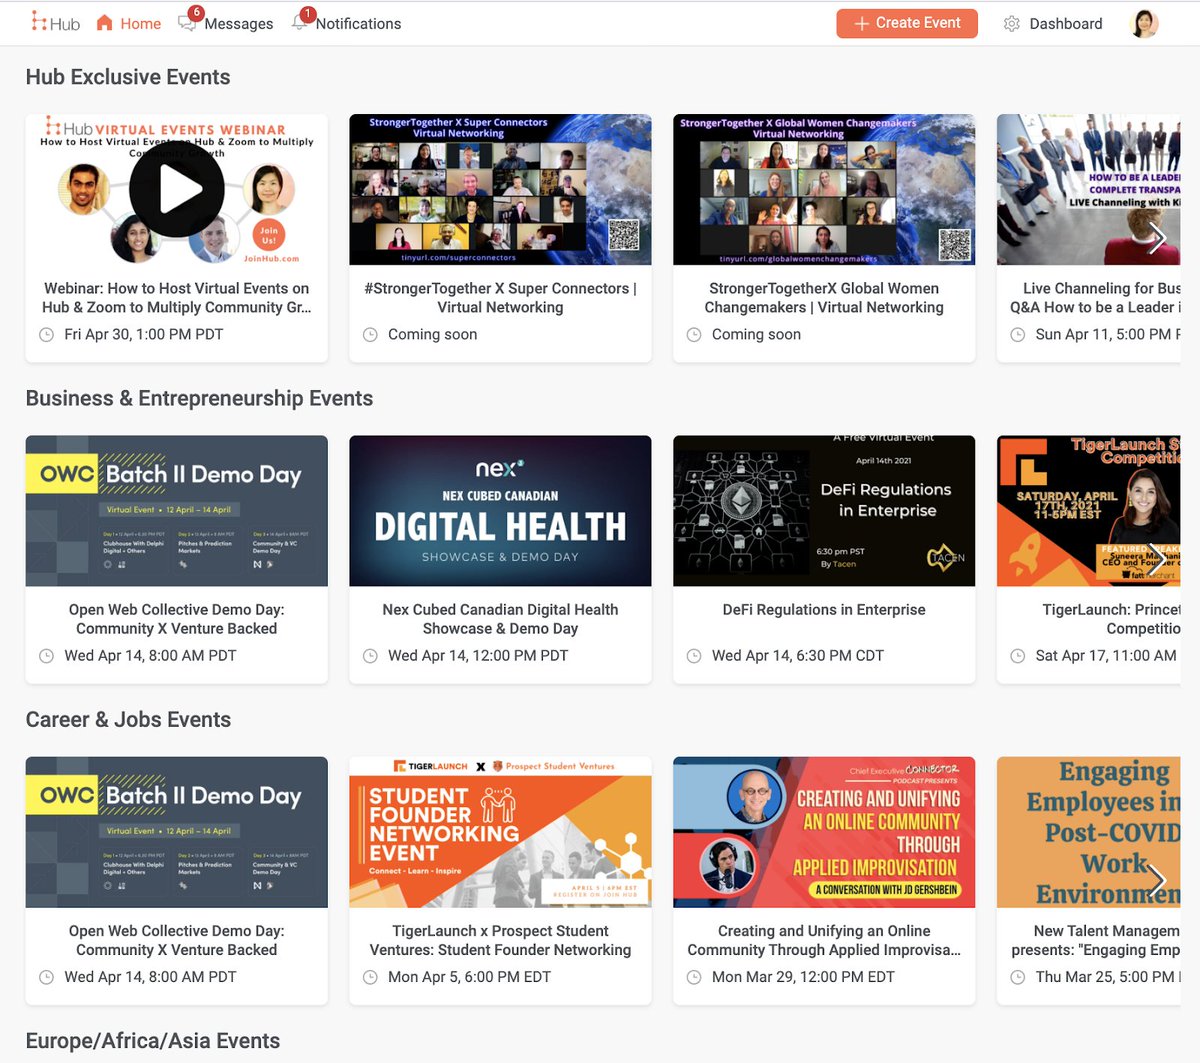Click Mon Apr 5, 6:00 PM EDT text
Image resolution: width=1200 pixels, height=1063 pixels.
[470, 977]
